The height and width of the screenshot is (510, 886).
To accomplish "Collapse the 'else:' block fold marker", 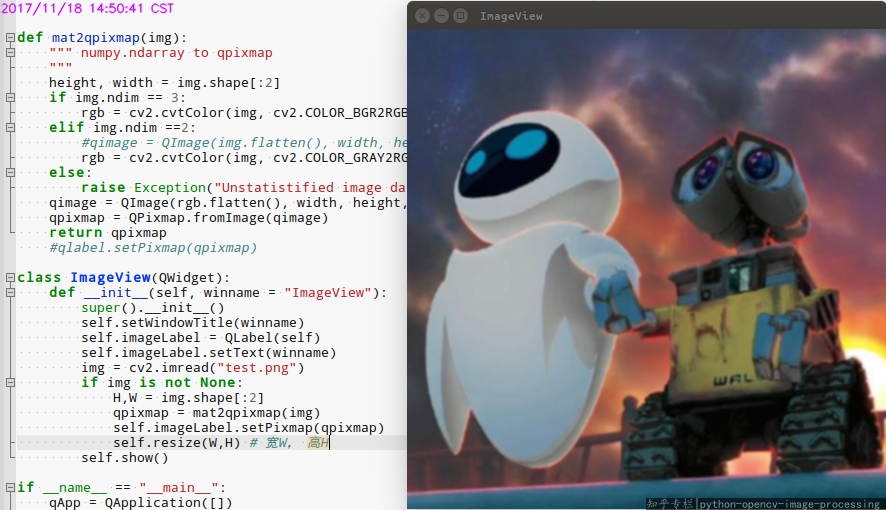I will click(x=10, y=172).
